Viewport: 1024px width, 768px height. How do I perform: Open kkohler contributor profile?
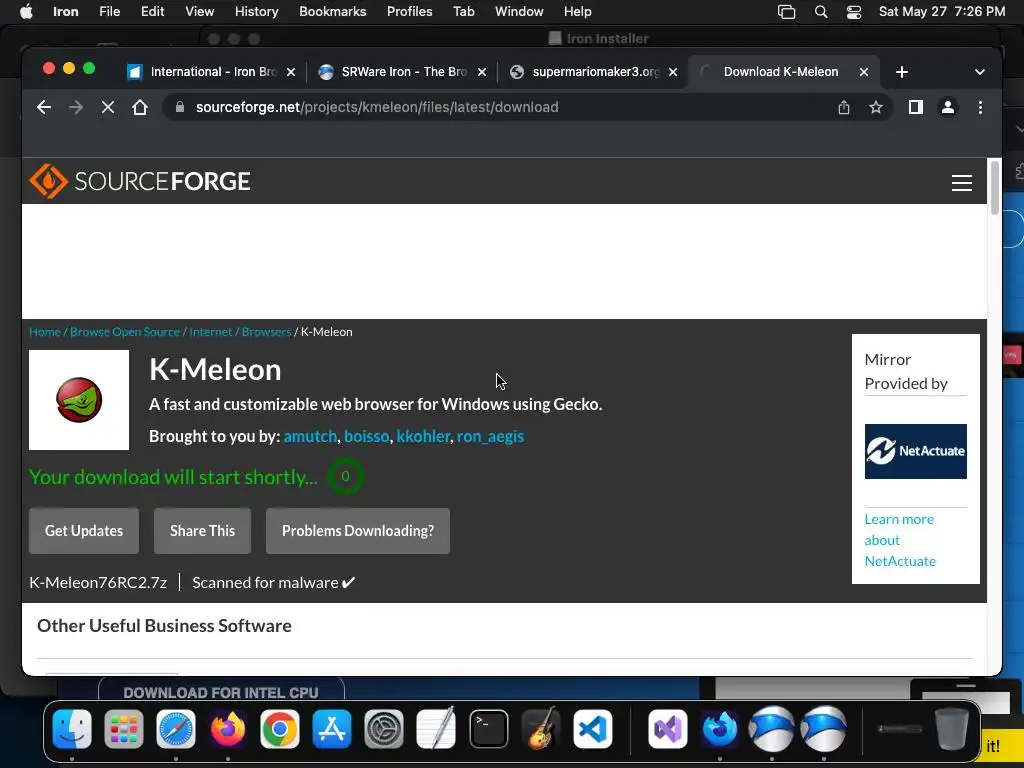(423, 436)
